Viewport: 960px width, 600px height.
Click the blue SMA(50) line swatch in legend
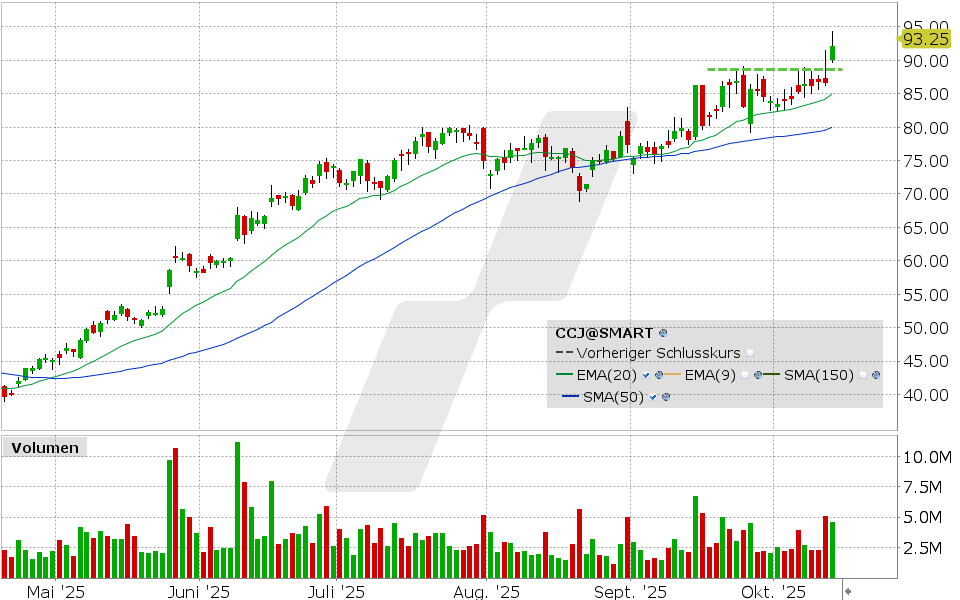pos(571,397)
